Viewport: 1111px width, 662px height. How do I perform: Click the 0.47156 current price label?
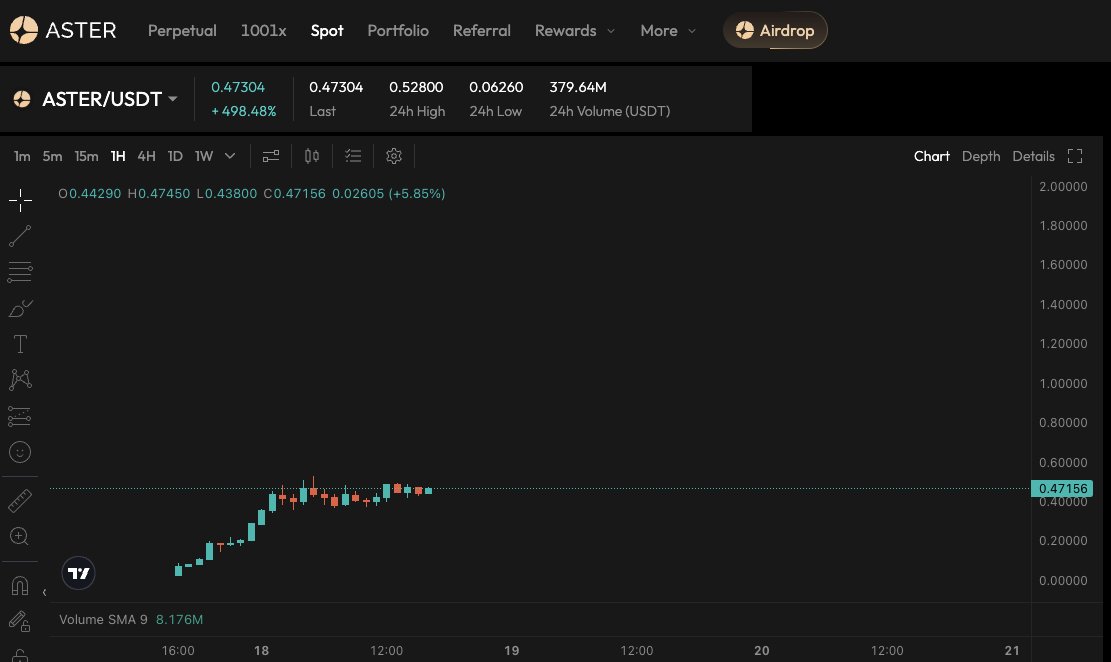[1062, 488]
